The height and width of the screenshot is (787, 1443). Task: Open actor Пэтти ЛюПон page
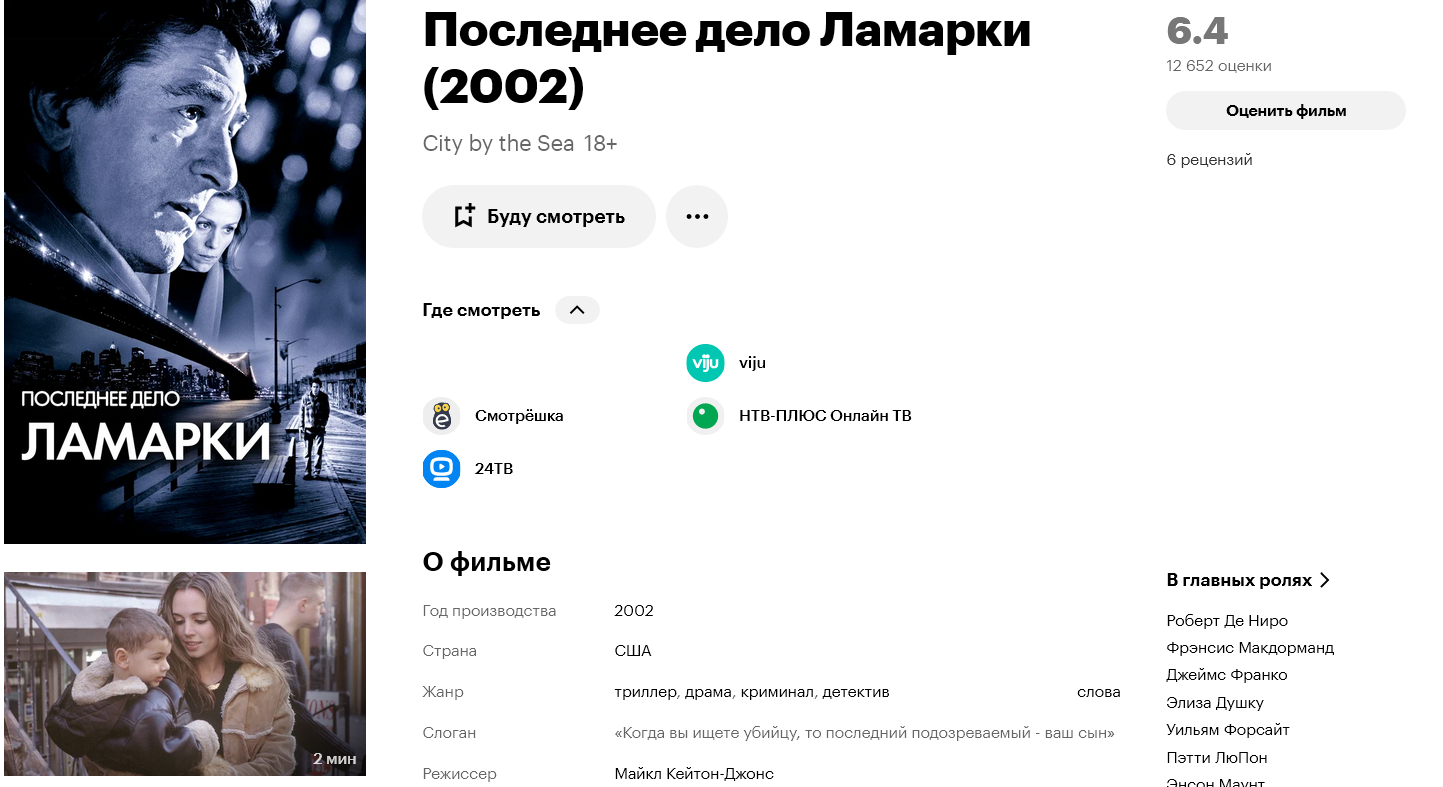[x=1216, y=758]
